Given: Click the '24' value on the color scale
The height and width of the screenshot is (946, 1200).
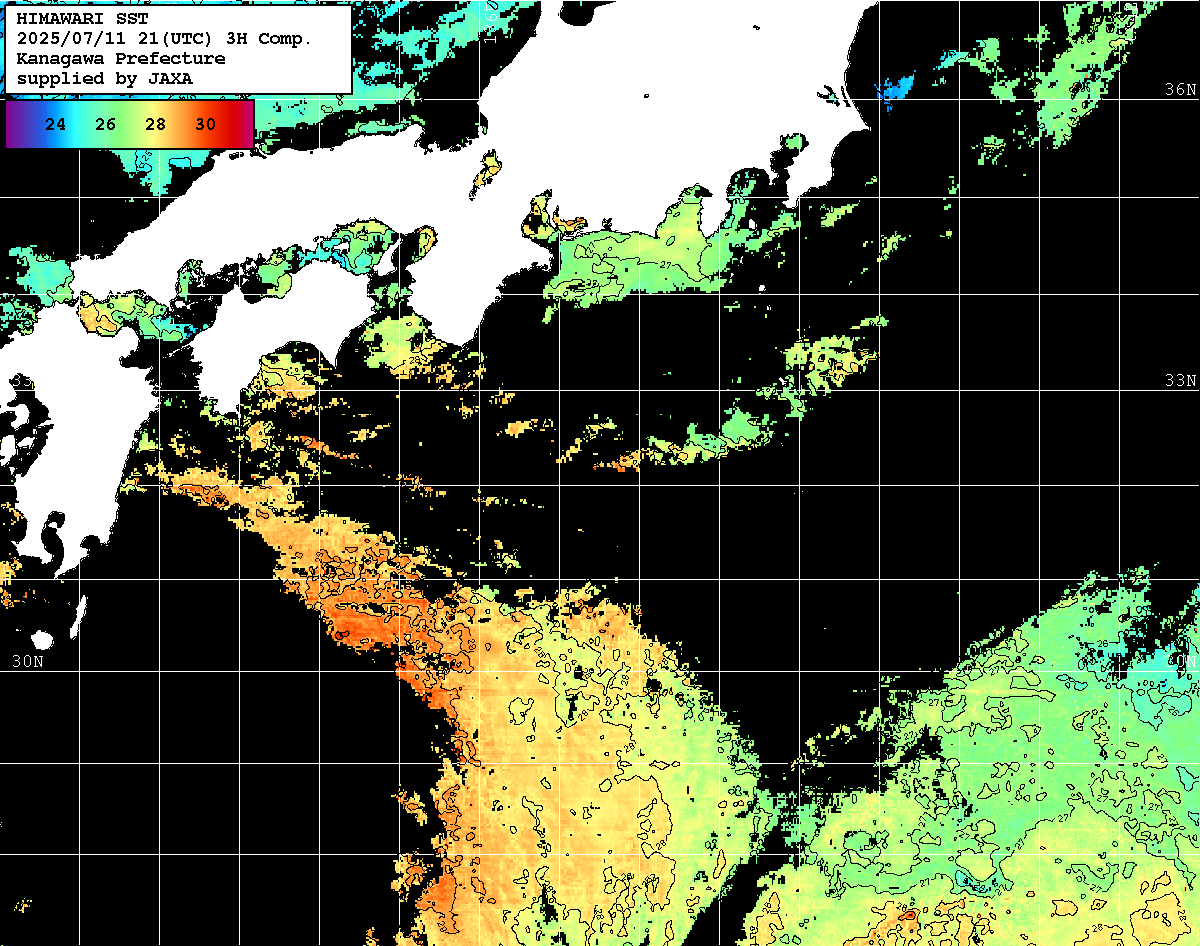Looking at the screenshot, I should pos(56,125).
